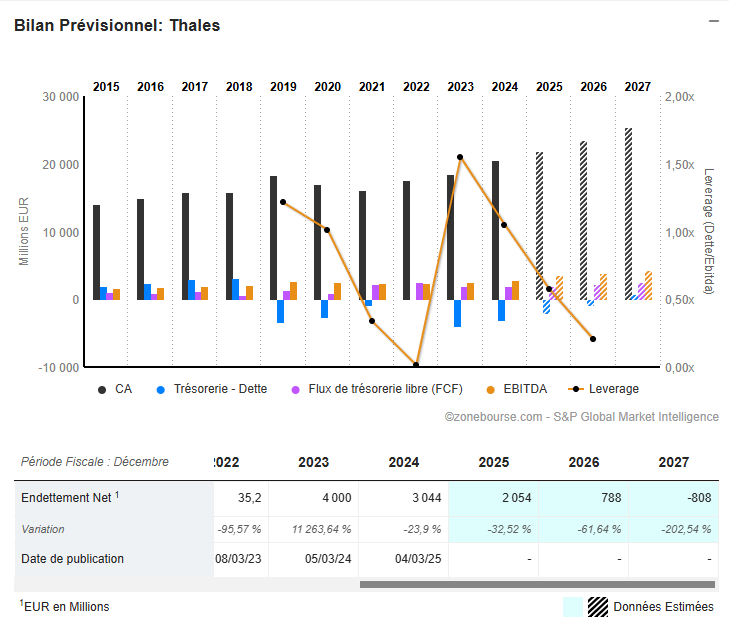
Task: Click the EUR en Millions footnote
Action: coord(65,606)
